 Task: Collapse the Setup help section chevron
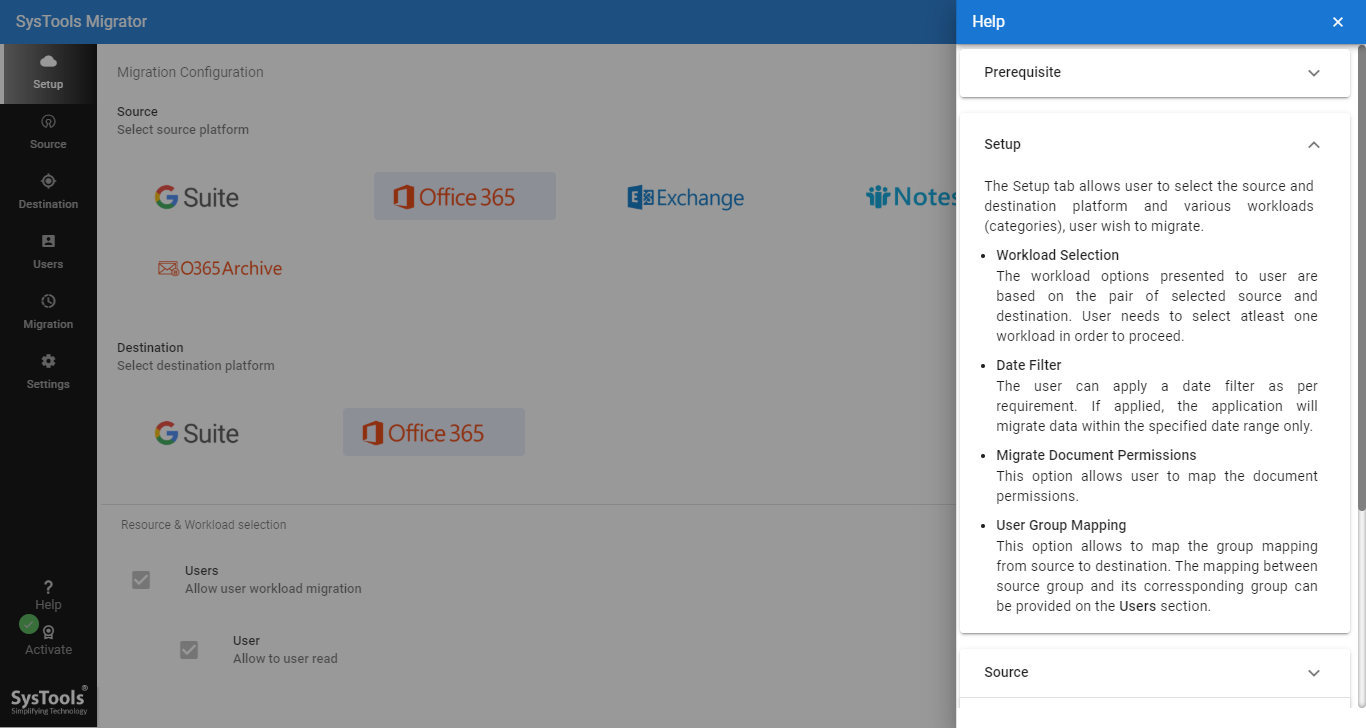click(x=1314, y=145)
